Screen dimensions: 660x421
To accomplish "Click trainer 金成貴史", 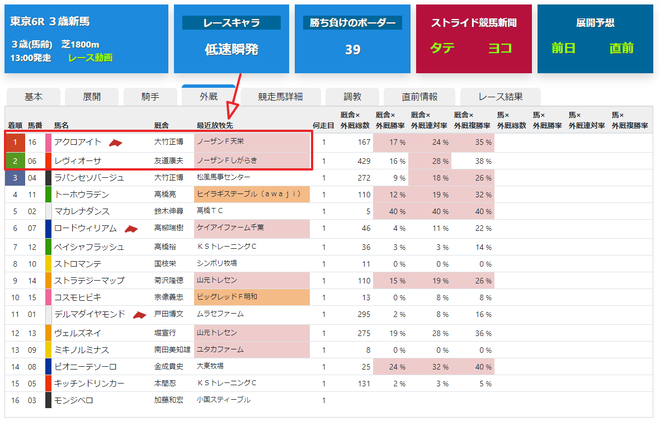I will 169,367.
